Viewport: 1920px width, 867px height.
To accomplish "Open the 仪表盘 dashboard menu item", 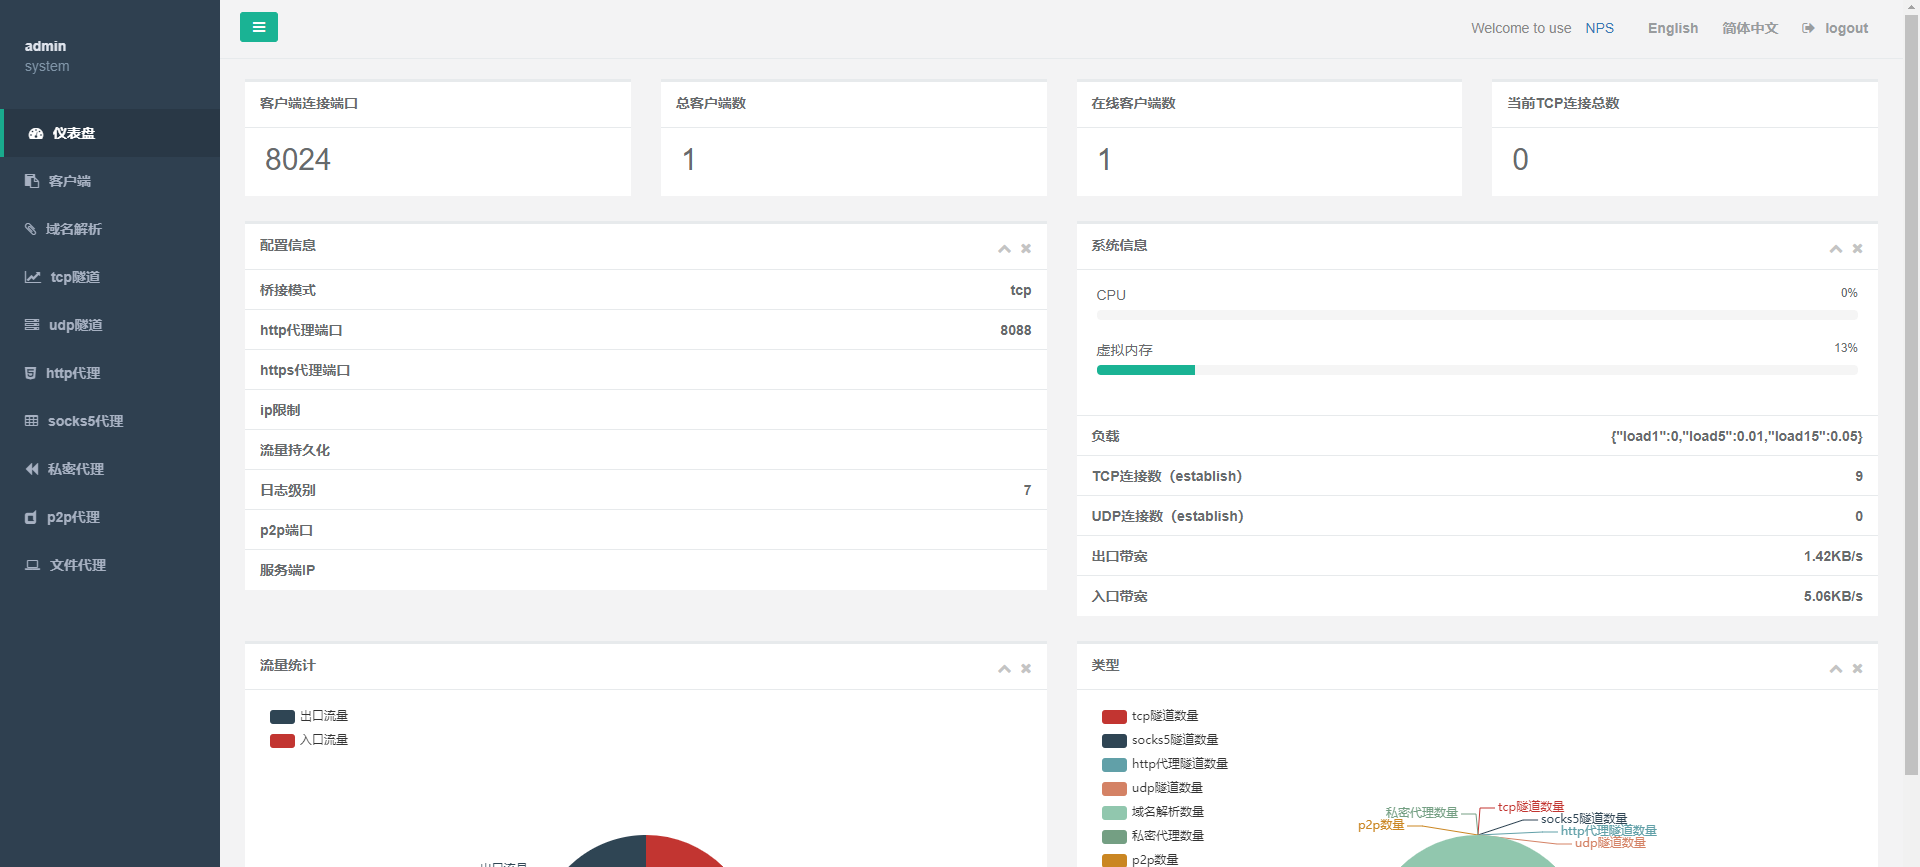I will [x=110, y=133].
